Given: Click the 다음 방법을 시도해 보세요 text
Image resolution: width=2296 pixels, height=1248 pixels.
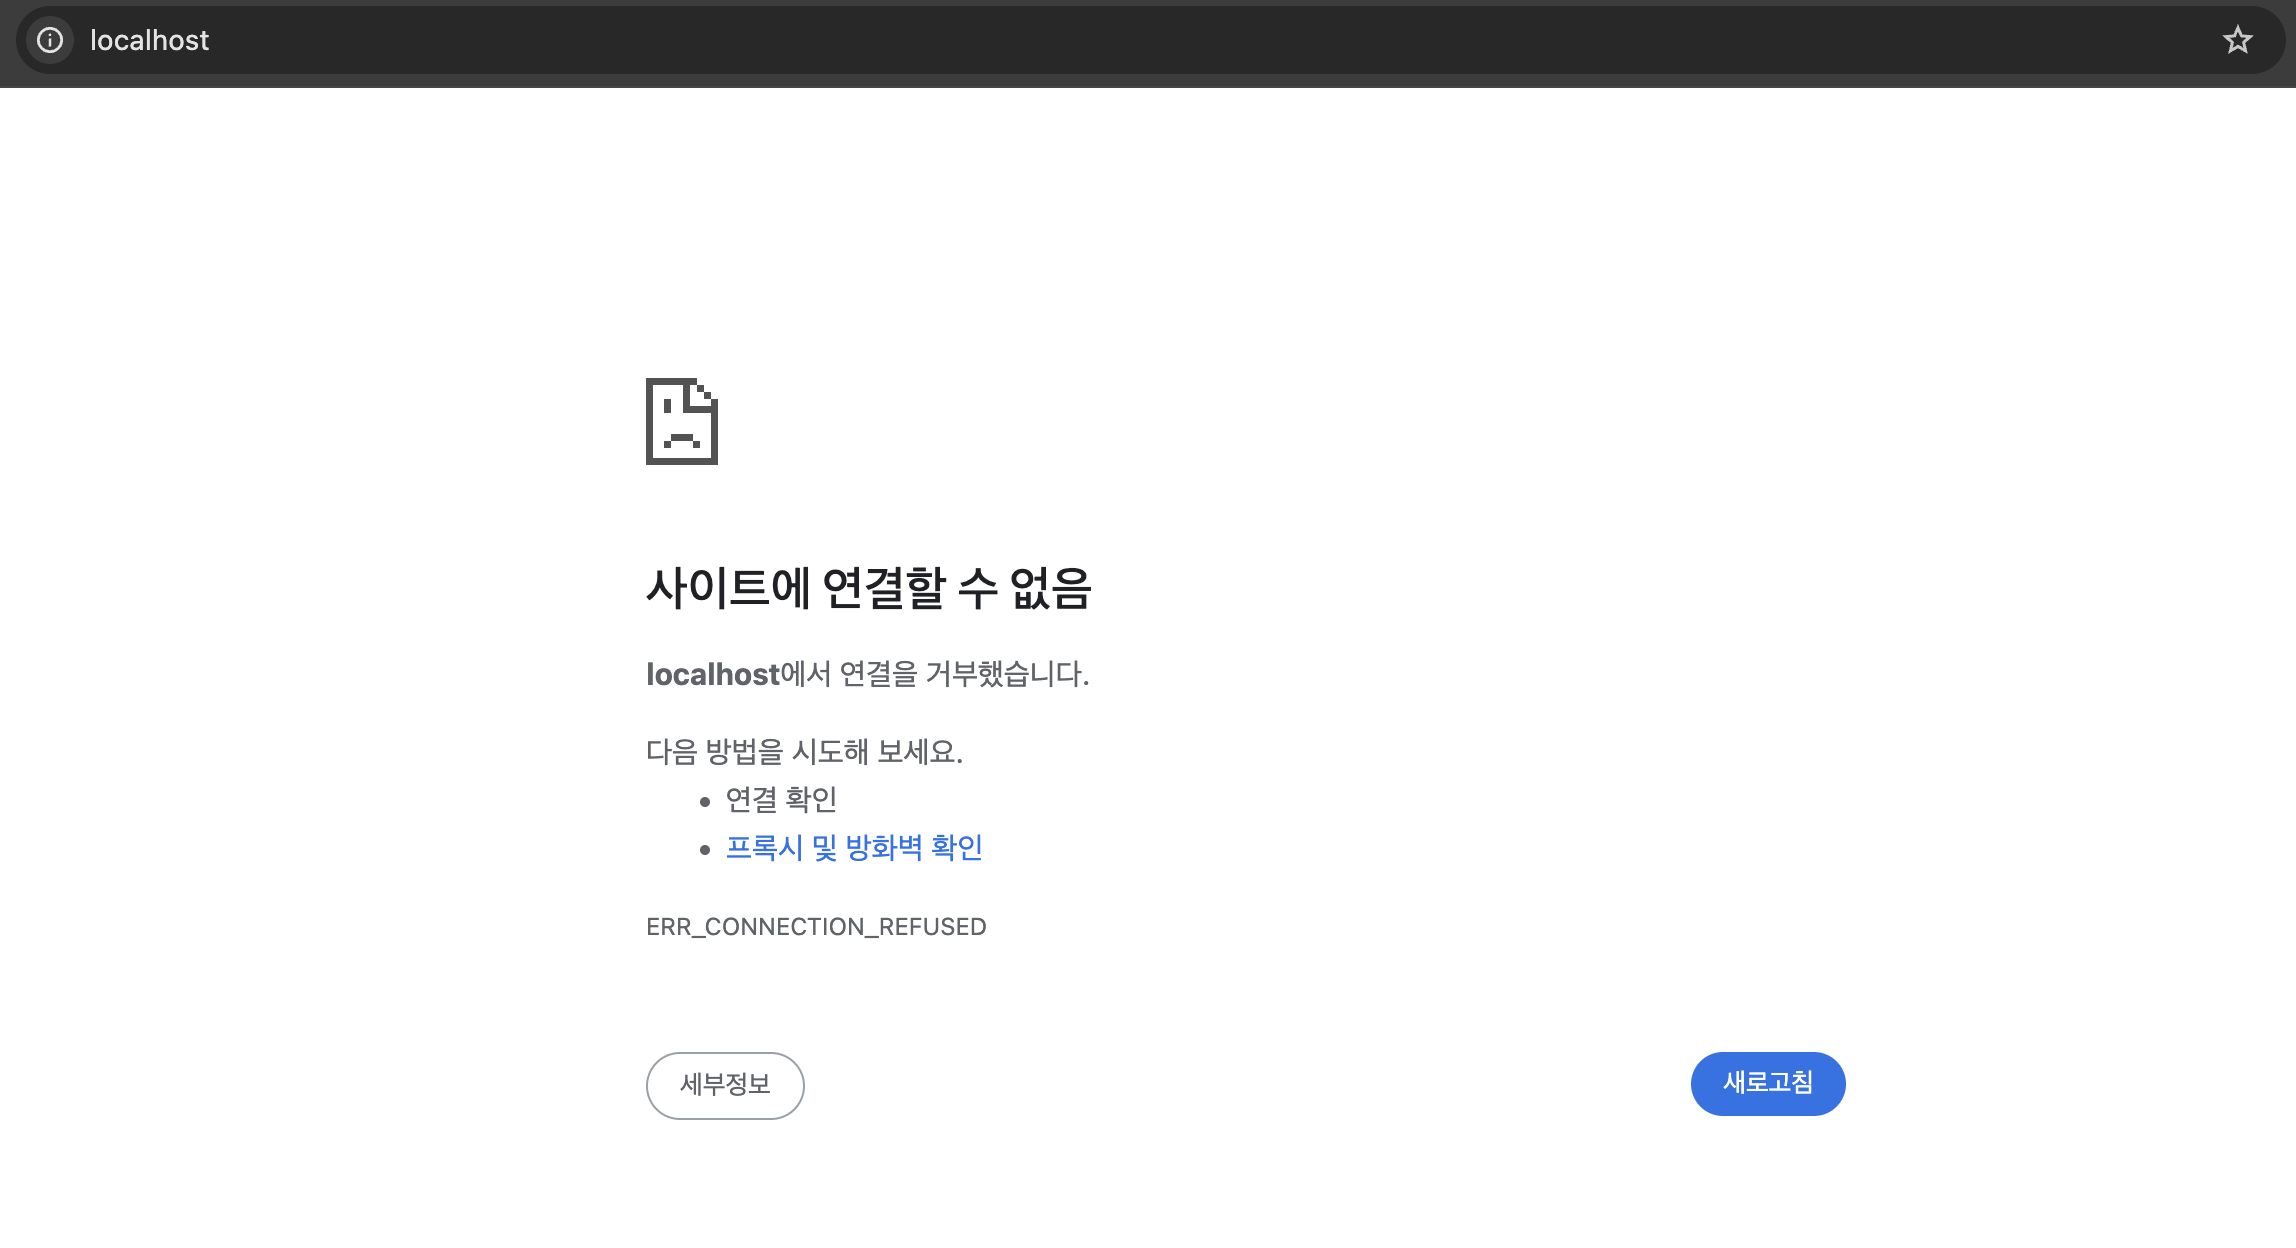Looking at the screenshot, I should (x=804, y=752).
